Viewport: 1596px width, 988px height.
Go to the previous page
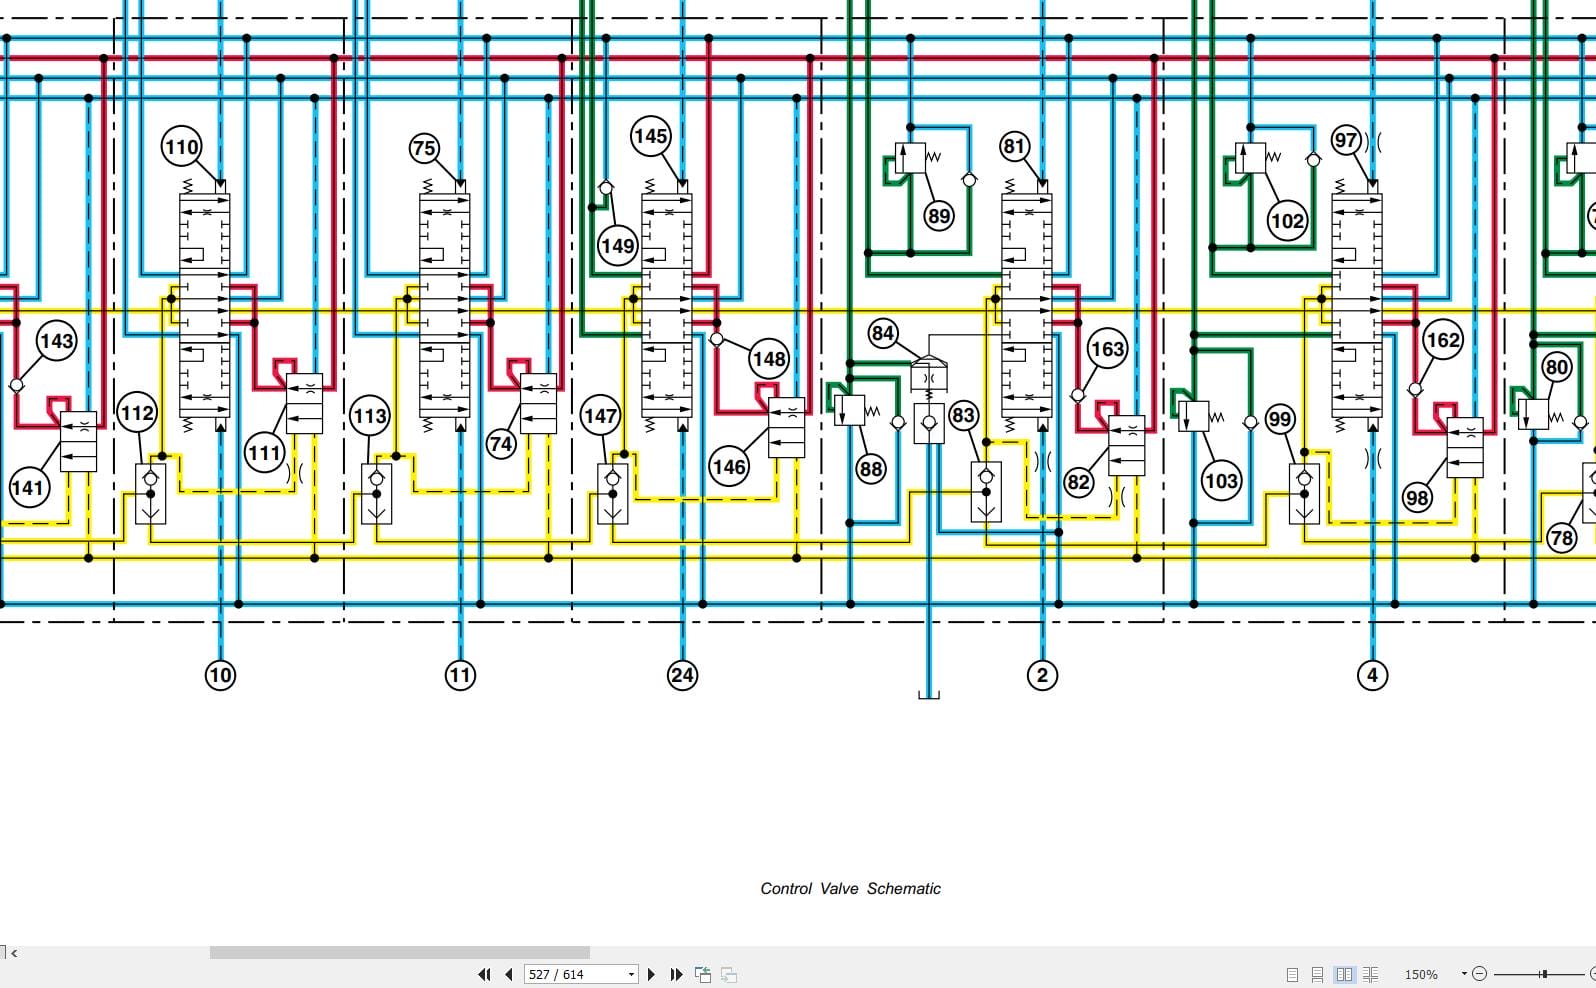pos(509,974)
